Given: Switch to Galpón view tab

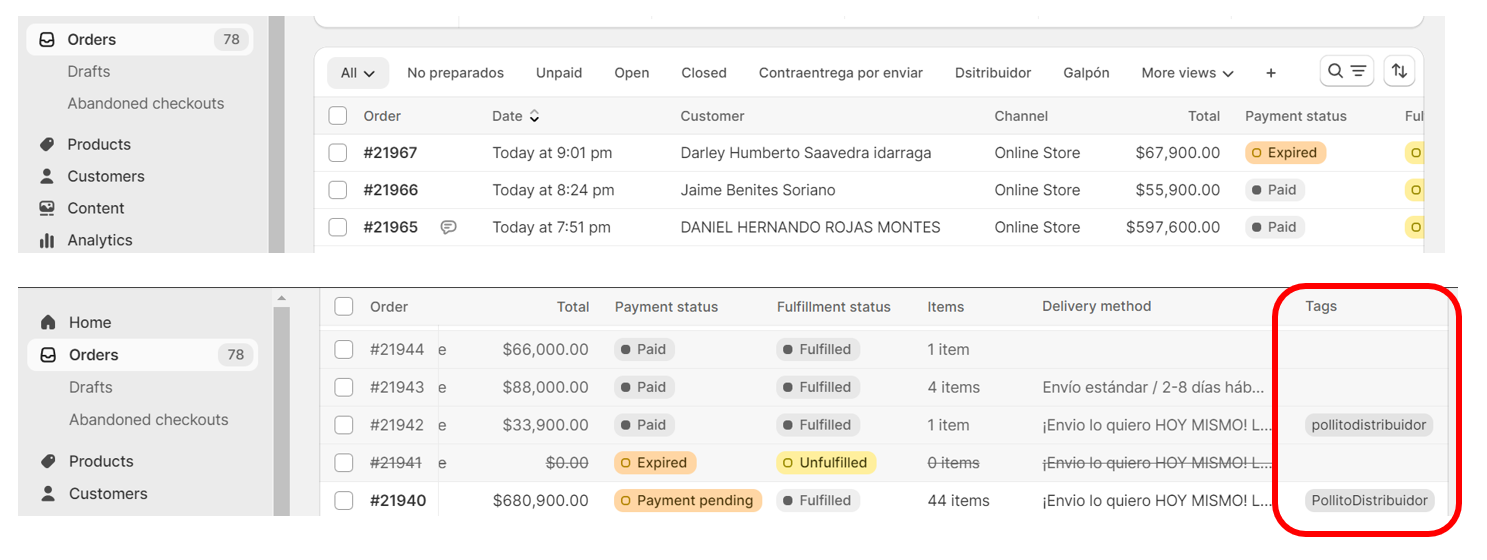Looking at the screenshot, I should tap(1086, 73).
